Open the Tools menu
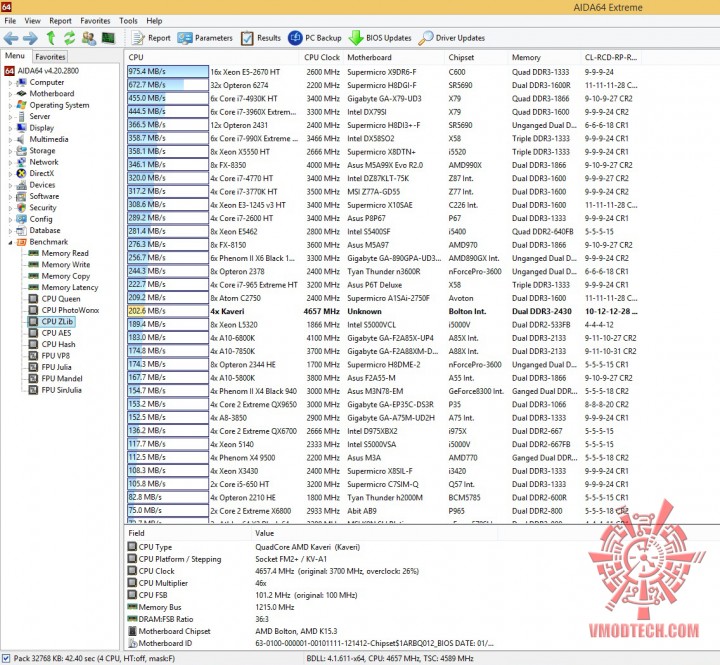Image resolution: width=720 pixels, height=665 pixels. (128, 21)
